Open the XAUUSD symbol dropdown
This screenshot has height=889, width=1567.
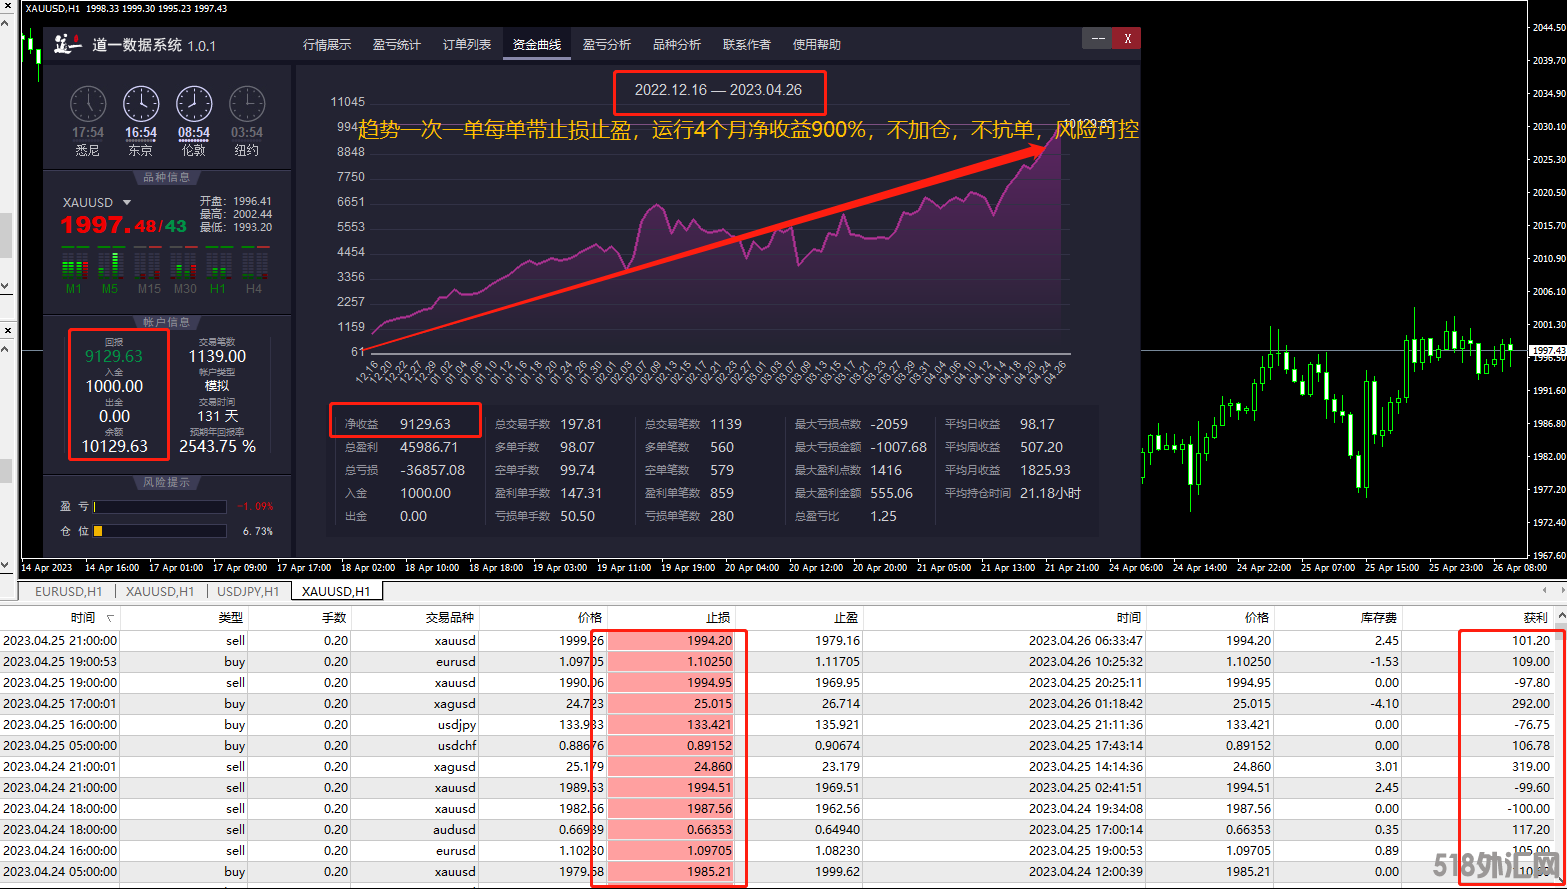click(x=127, y=203)
